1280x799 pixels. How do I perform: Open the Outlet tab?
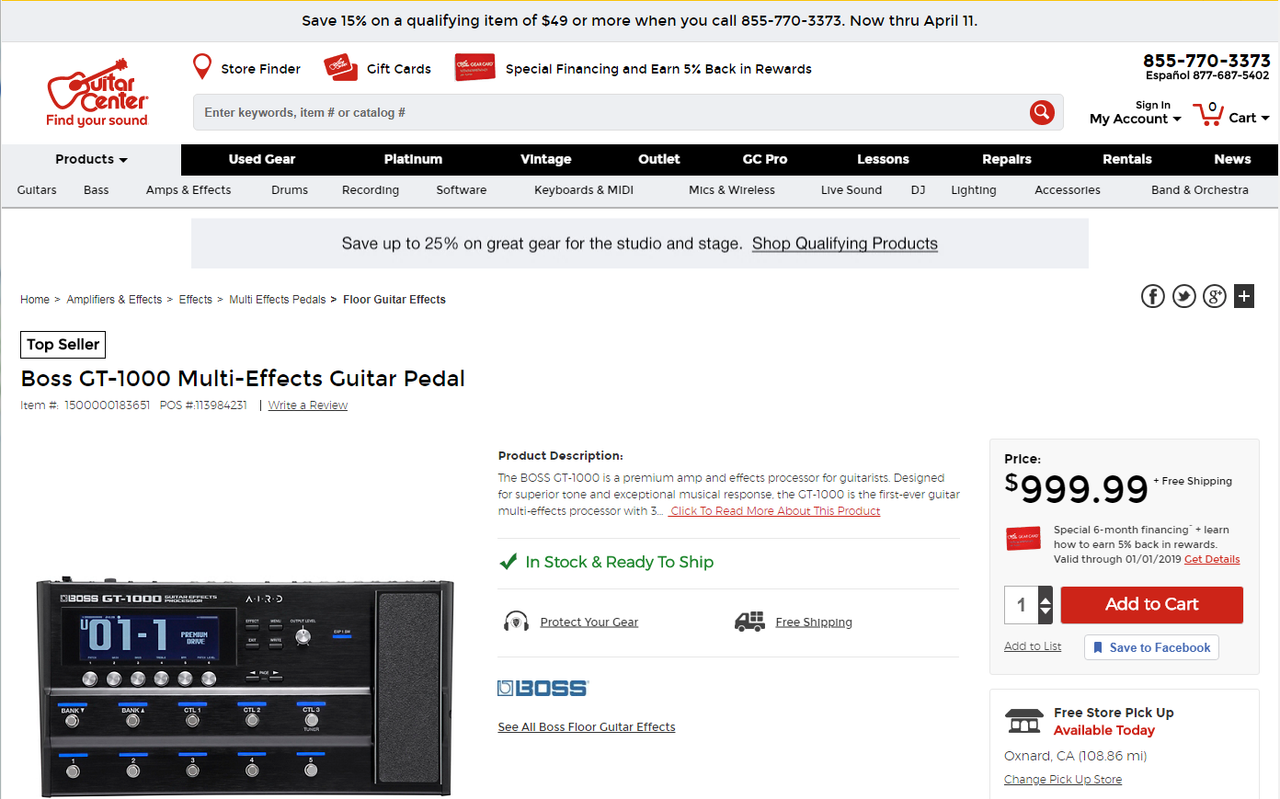[x=659, y=159]
